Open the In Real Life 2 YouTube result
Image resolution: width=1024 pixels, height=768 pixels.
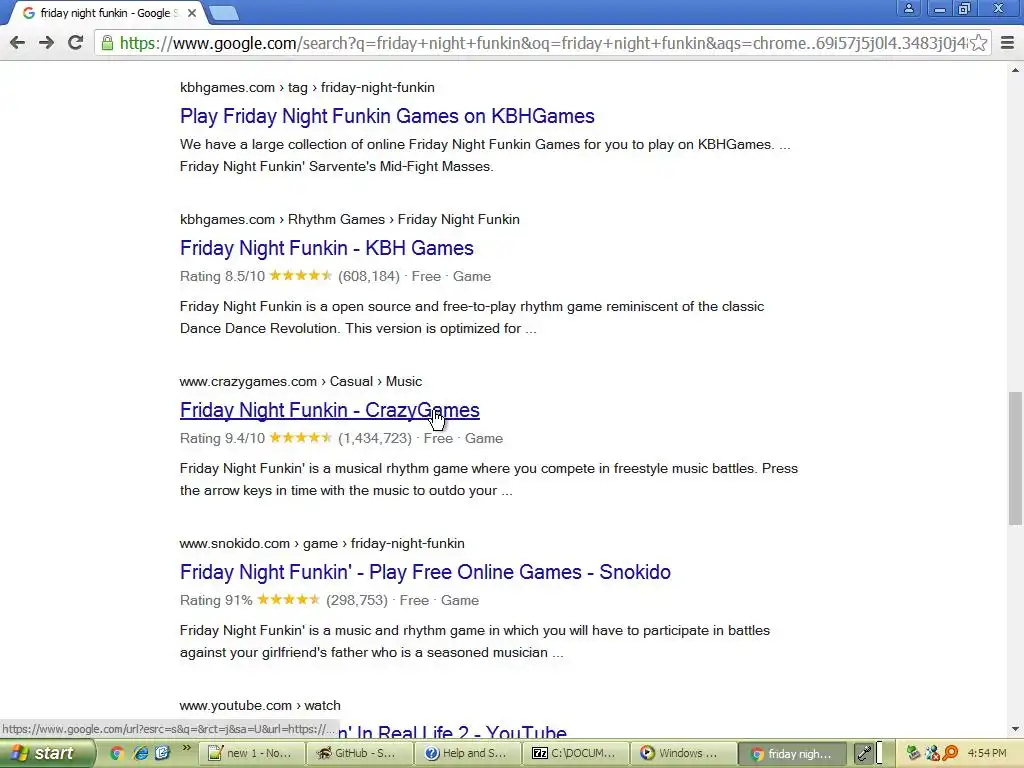[451, 731]
